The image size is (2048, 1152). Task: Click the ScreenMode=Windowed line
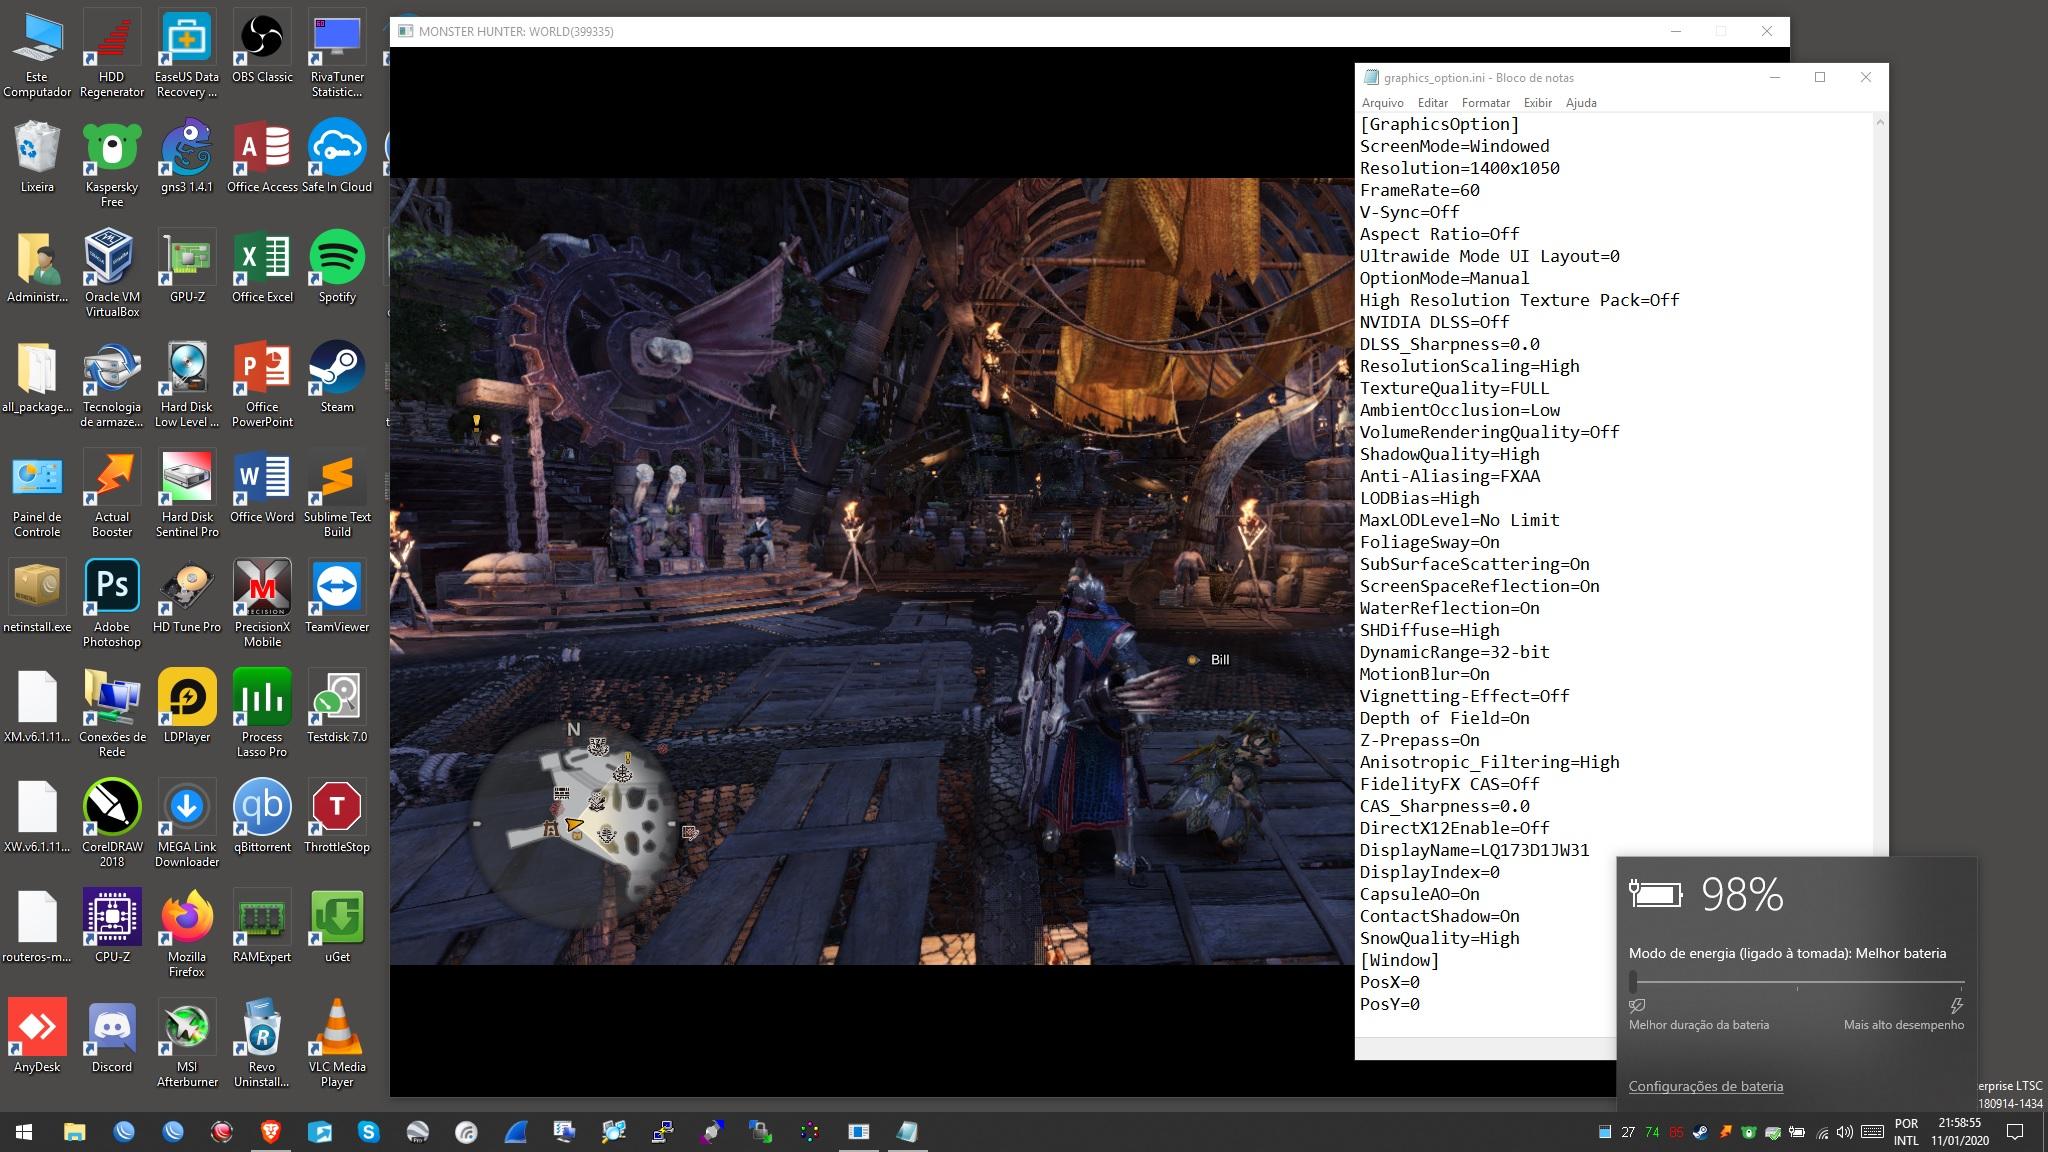pos(1454,146)
